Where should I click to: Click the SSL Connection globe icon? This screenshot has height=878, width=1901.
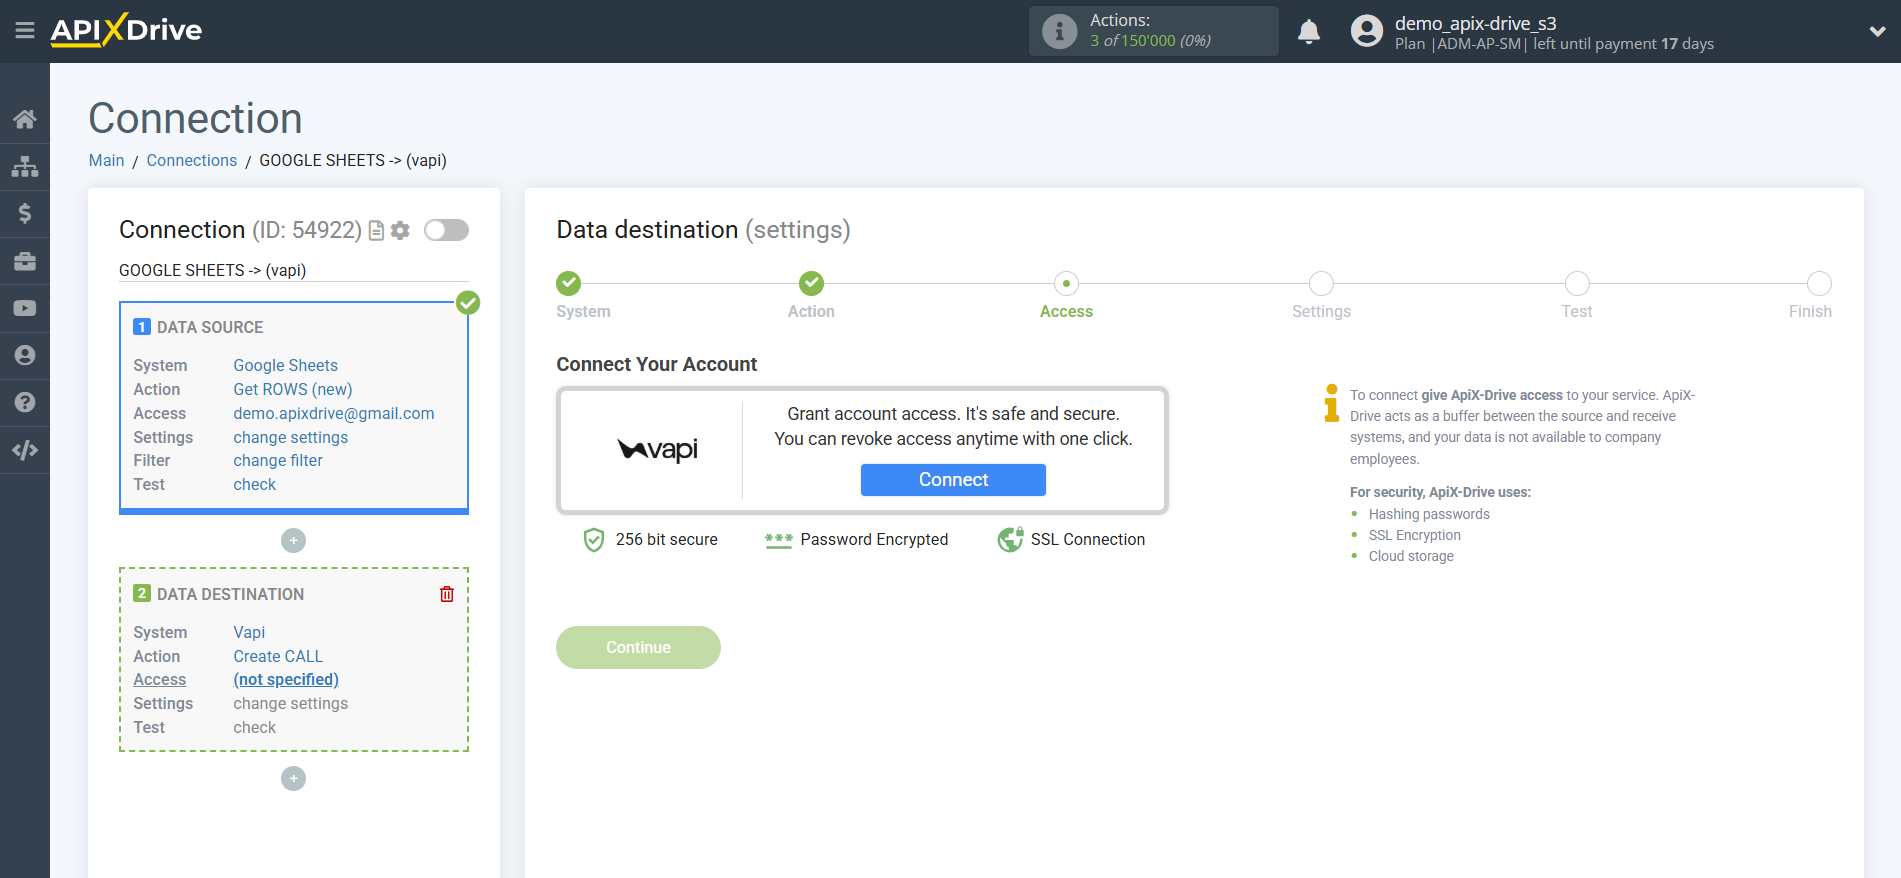pyautogui.click(x=1010, y=539)
